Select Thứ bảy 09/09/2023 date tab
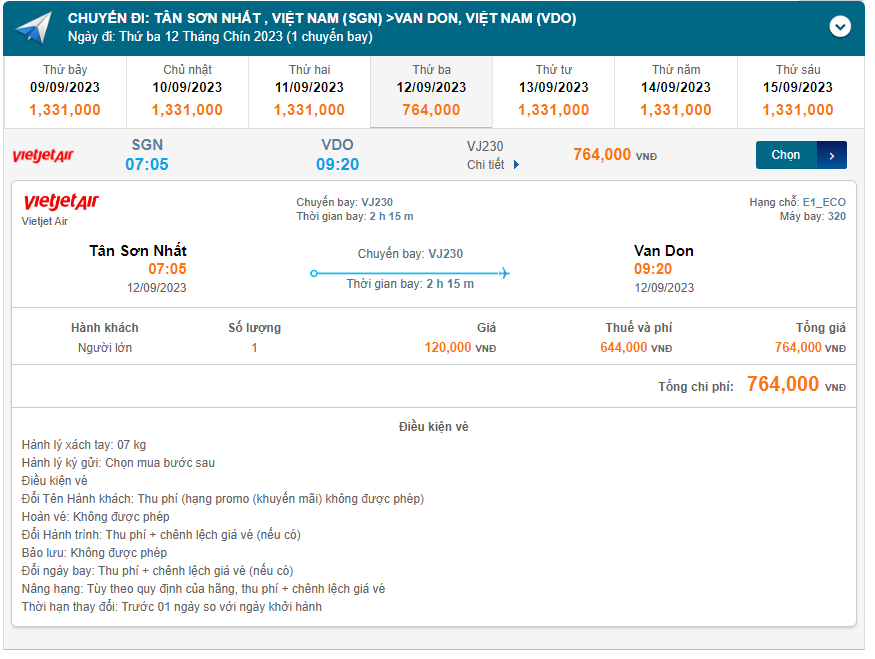Viewport: 875px width, 659px height. [65, 91]
